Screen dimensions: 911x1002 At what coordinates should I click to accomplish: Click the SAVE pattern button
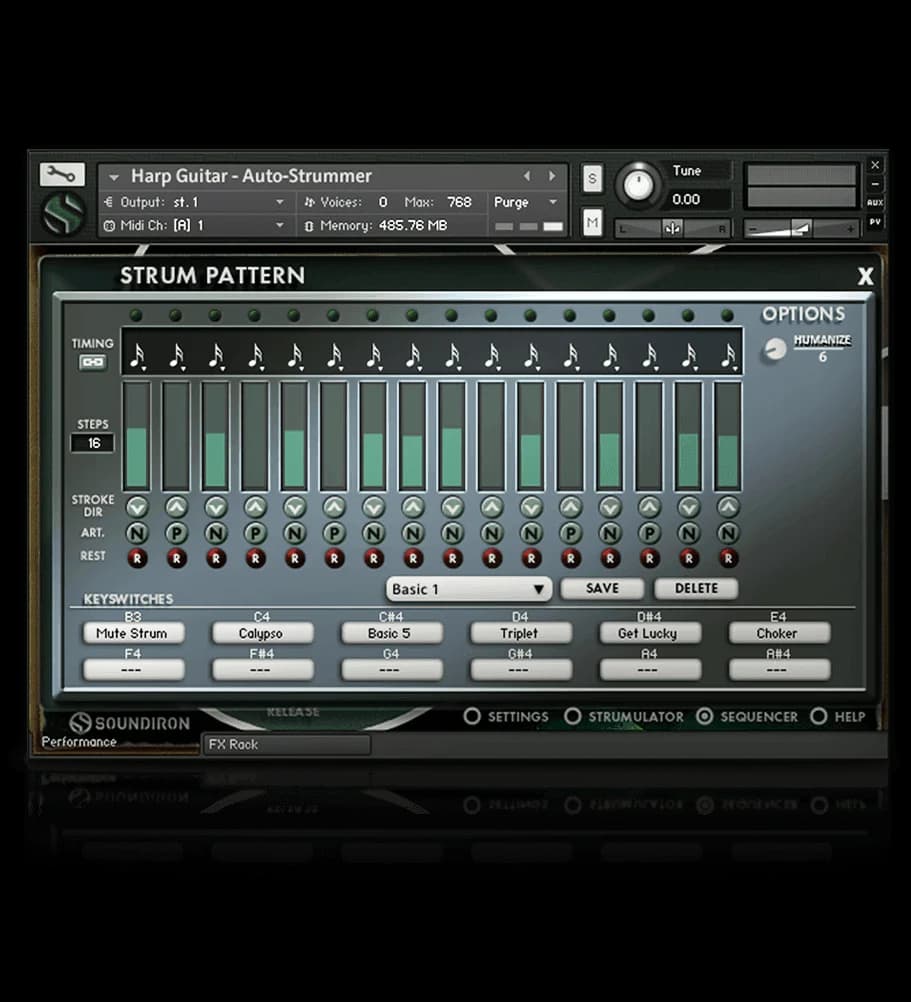tap(602, 588)
